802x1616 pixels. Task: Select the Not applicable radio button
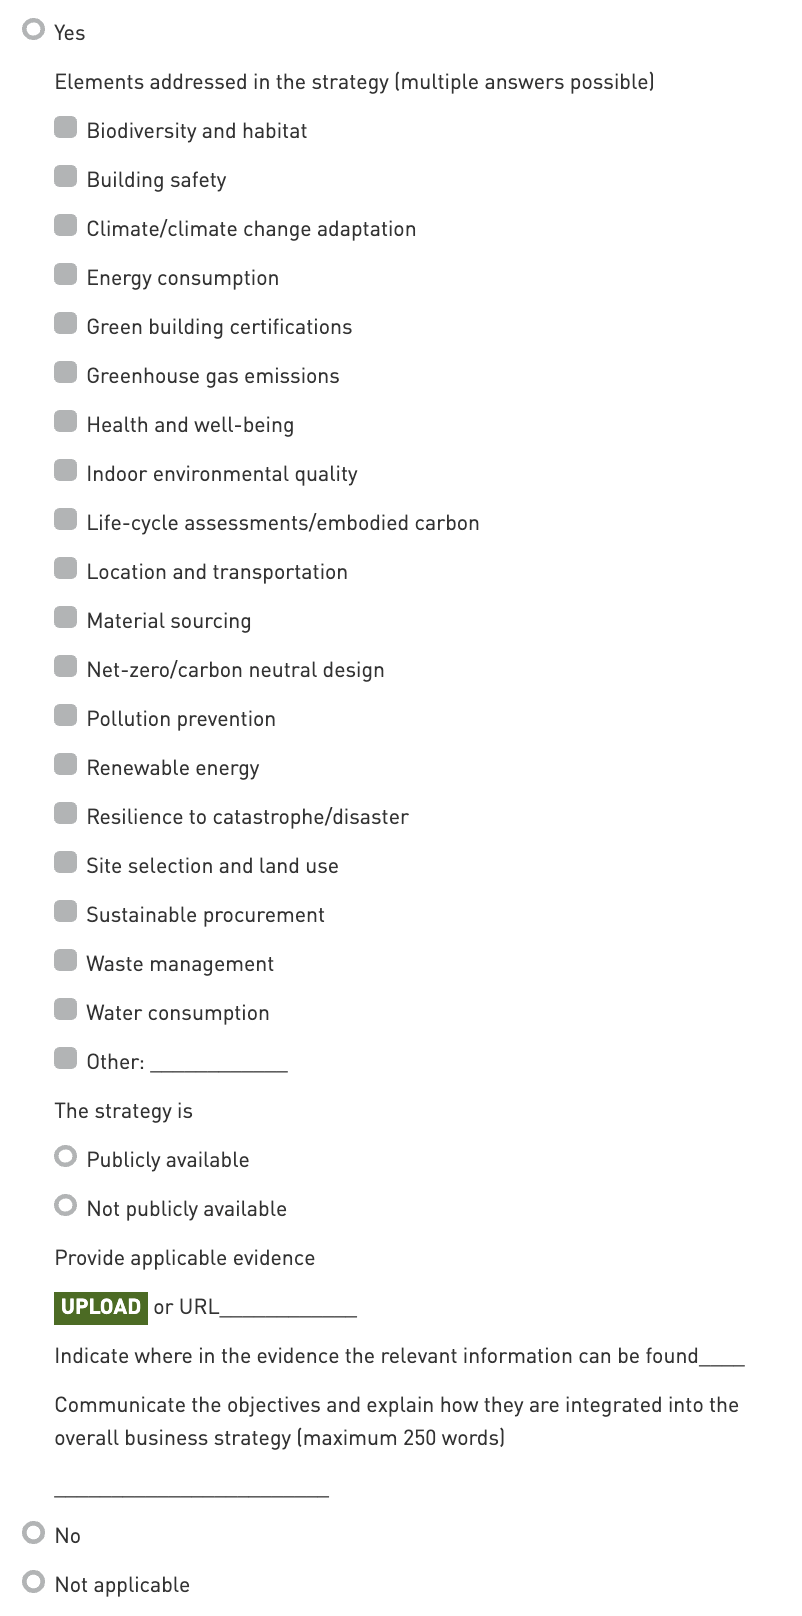click(x=35, y=1582)
